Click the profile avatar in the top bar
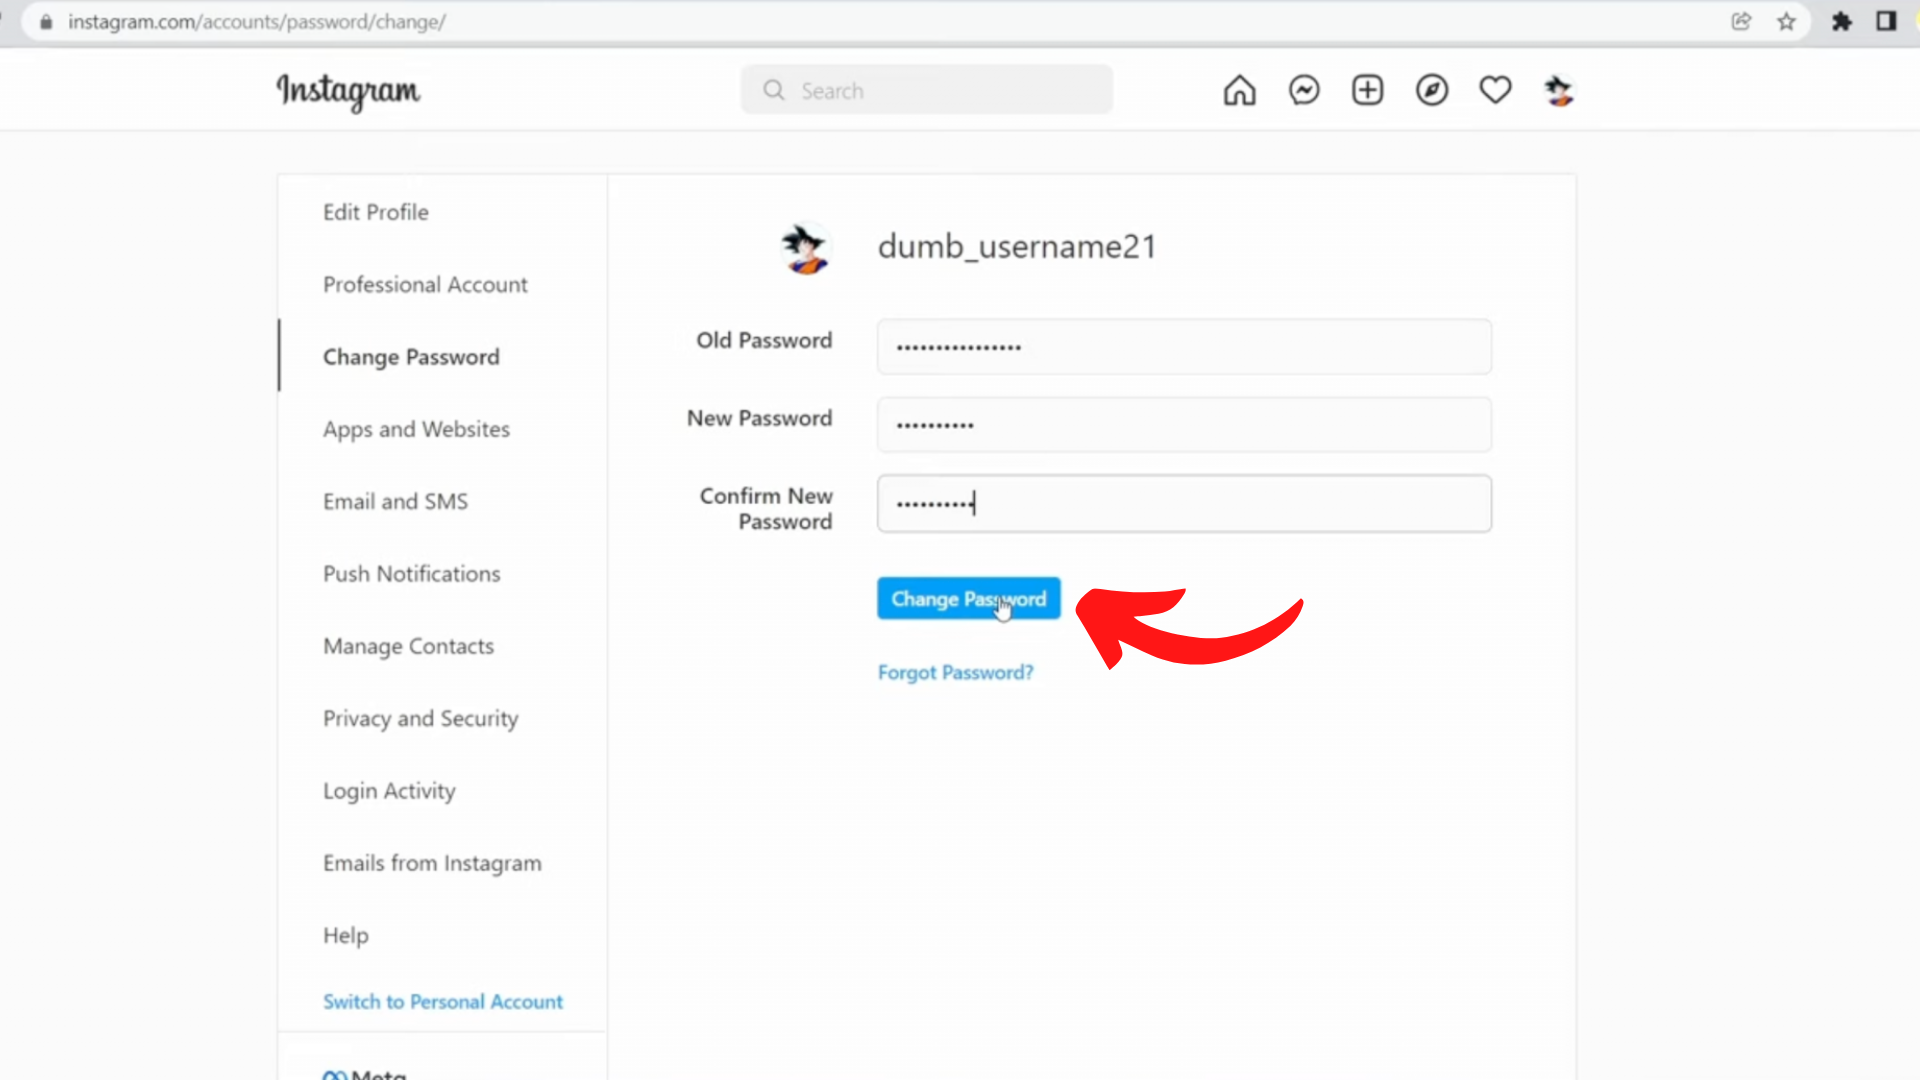This screenshot has height=1080, width=1920. tap(1559, 90)
